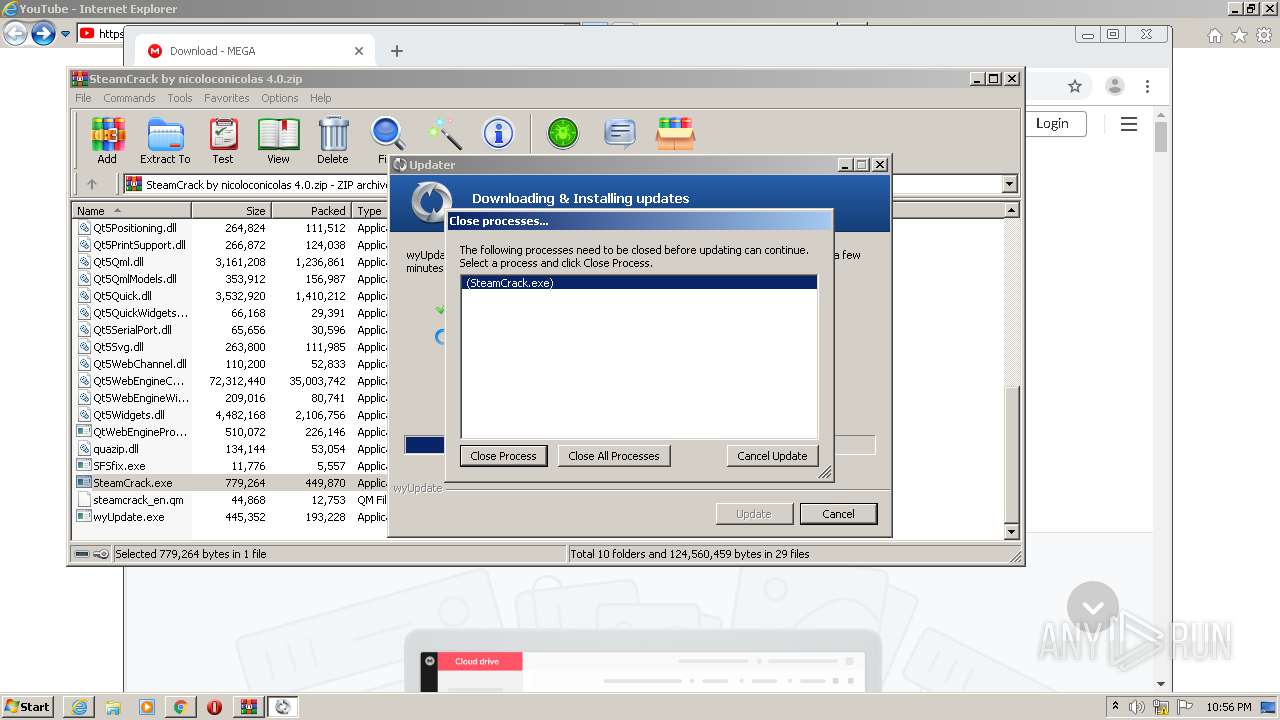
Task: Open new Chrome tab with plus
Action: click(397, 51)
